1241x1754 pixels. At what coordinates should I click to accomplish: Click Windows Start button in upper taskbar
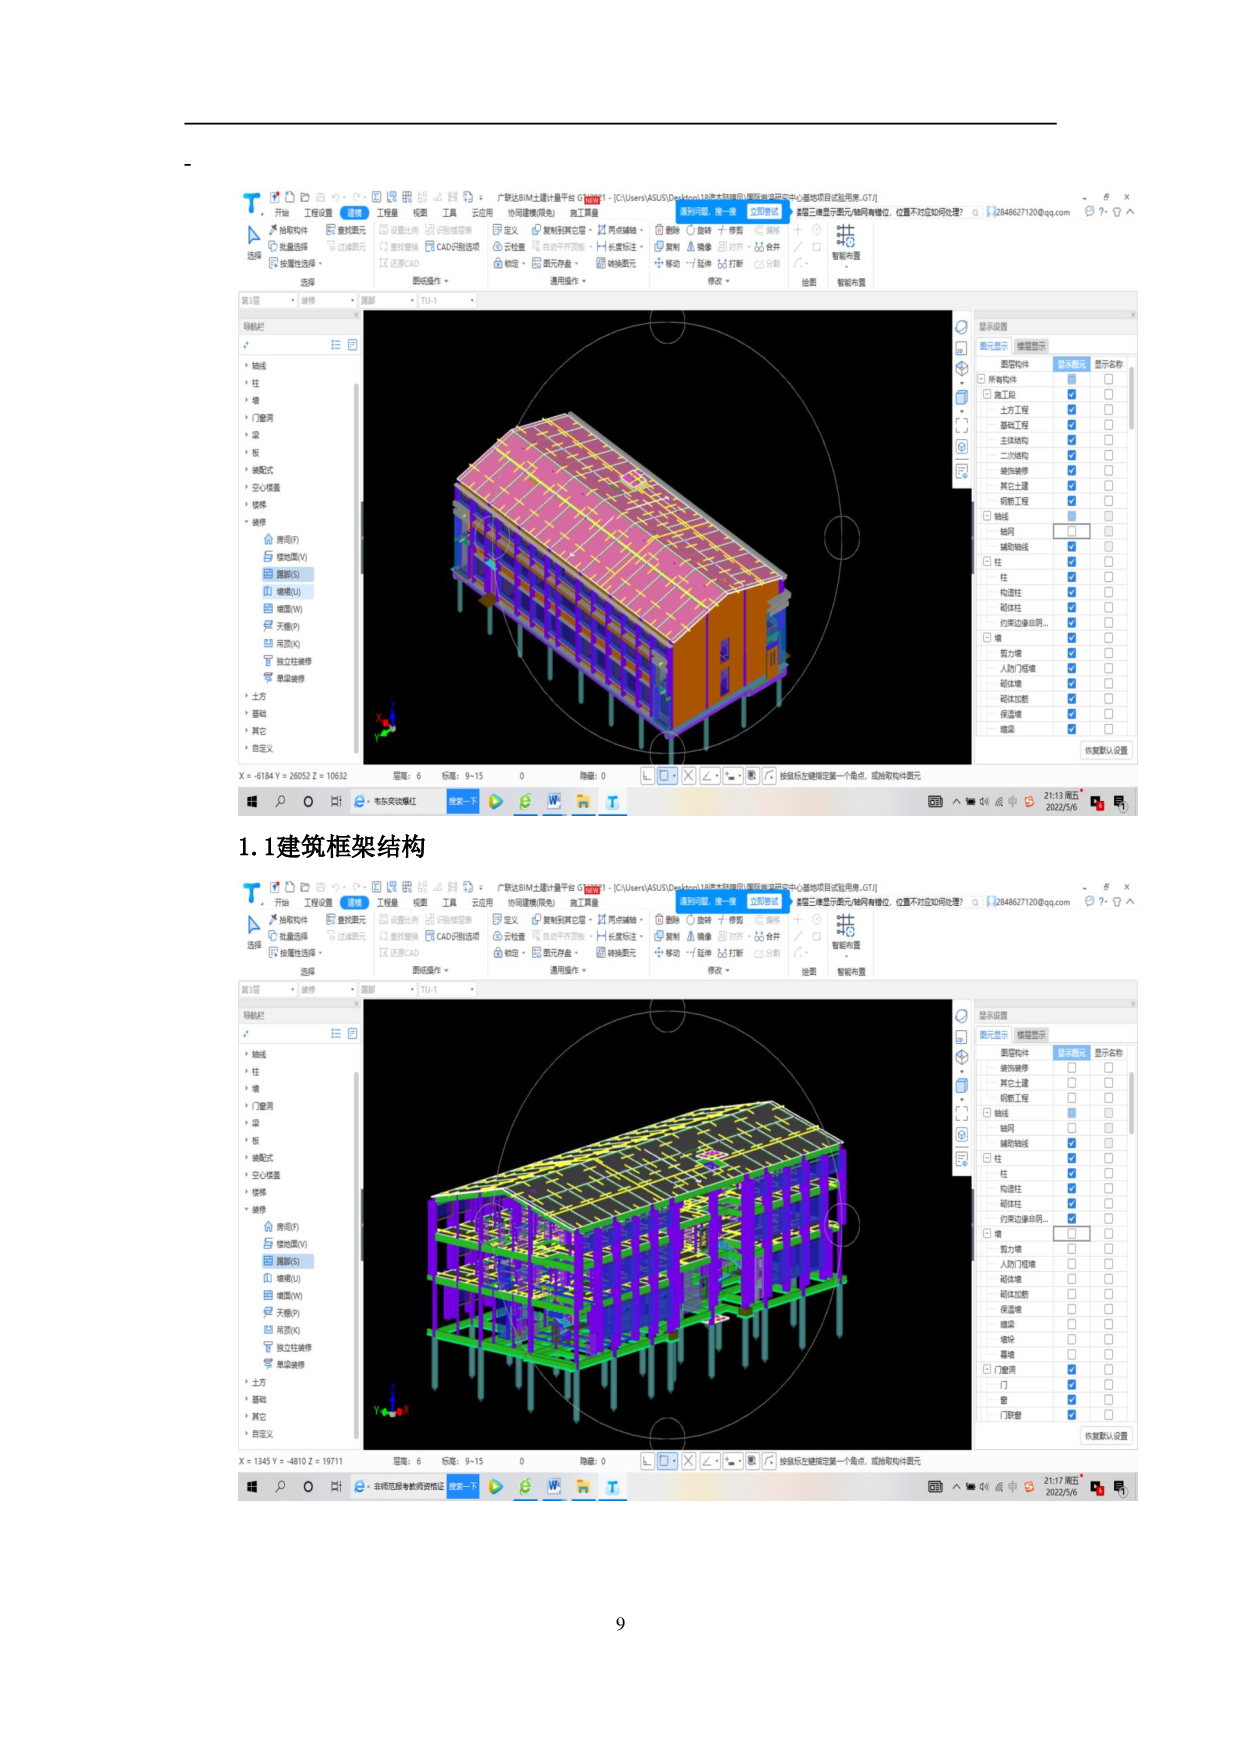pyautogui.click(x=252, y=801)
